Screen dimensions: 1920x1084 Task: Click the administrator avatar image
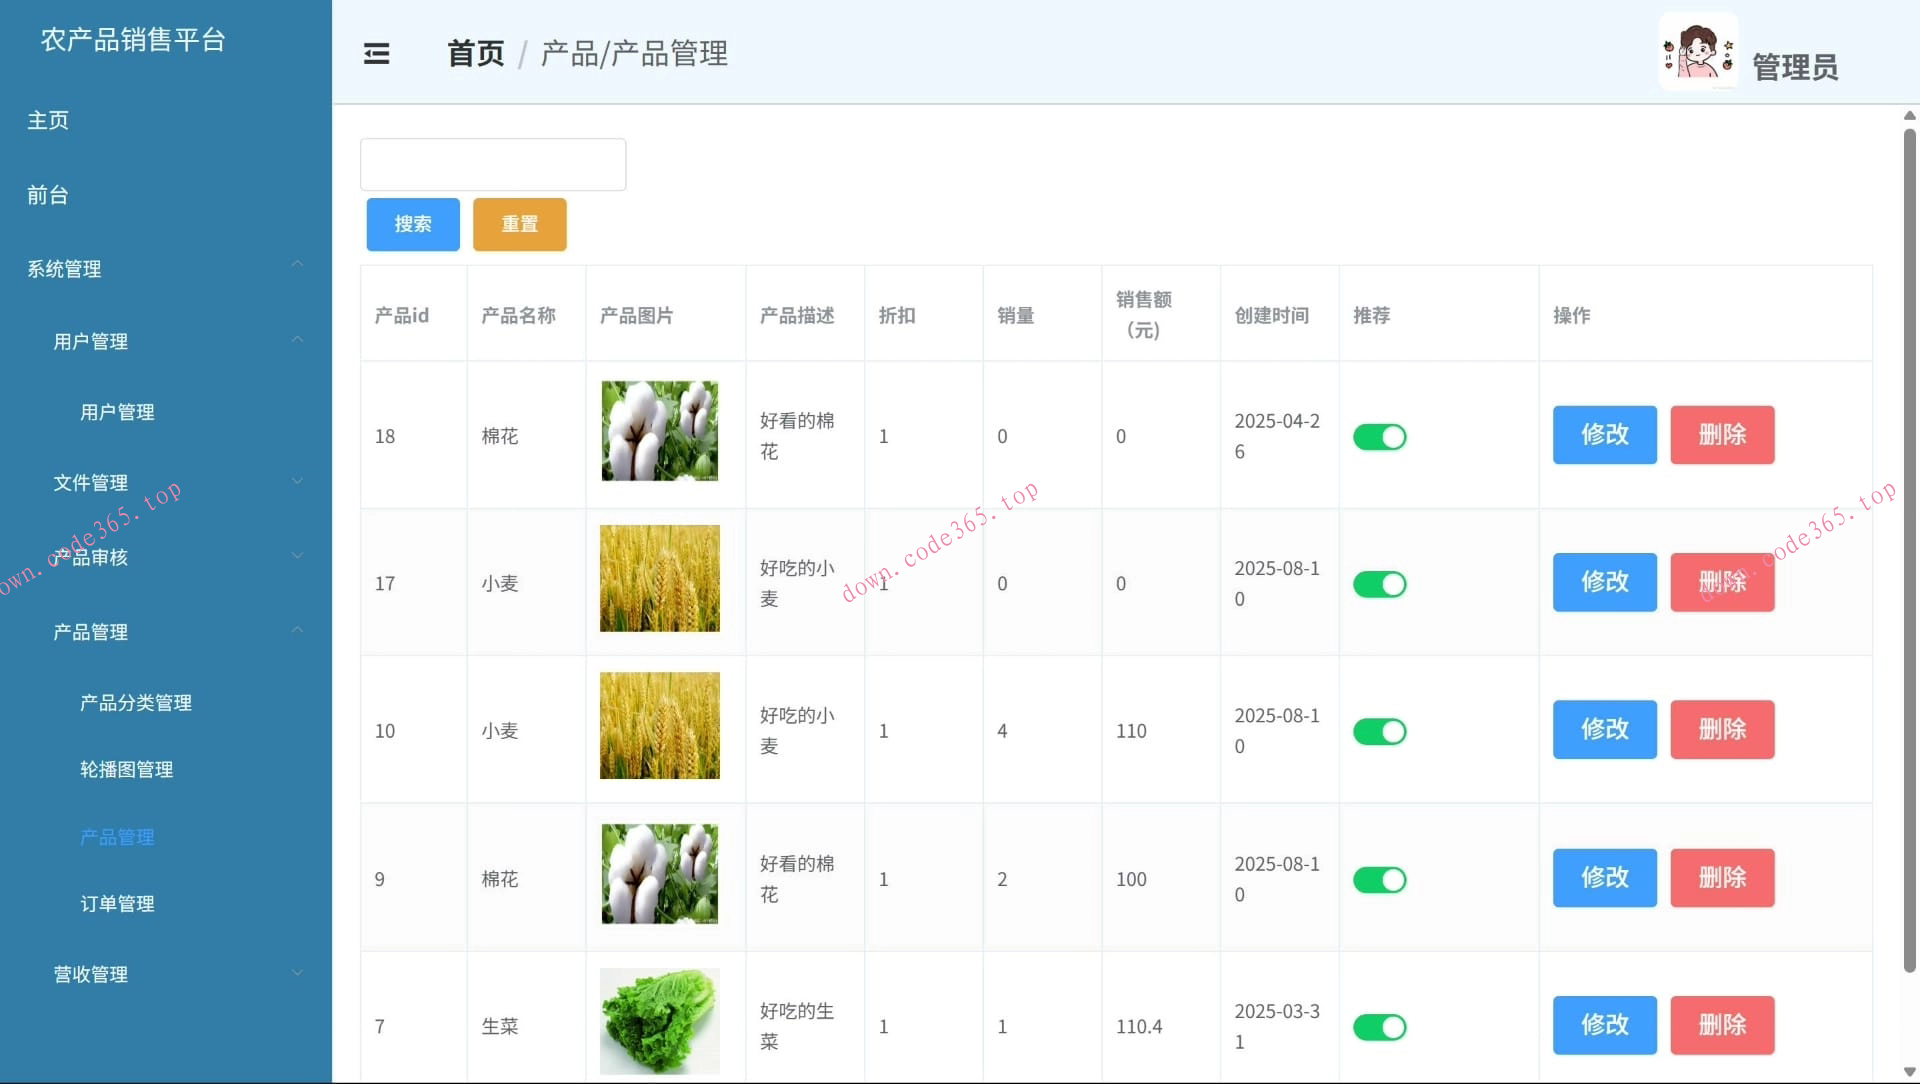pos(1698,50)
